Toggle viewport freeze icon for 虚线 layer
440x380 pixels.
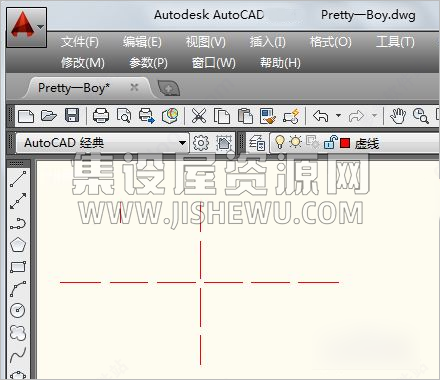click(312, 143)
